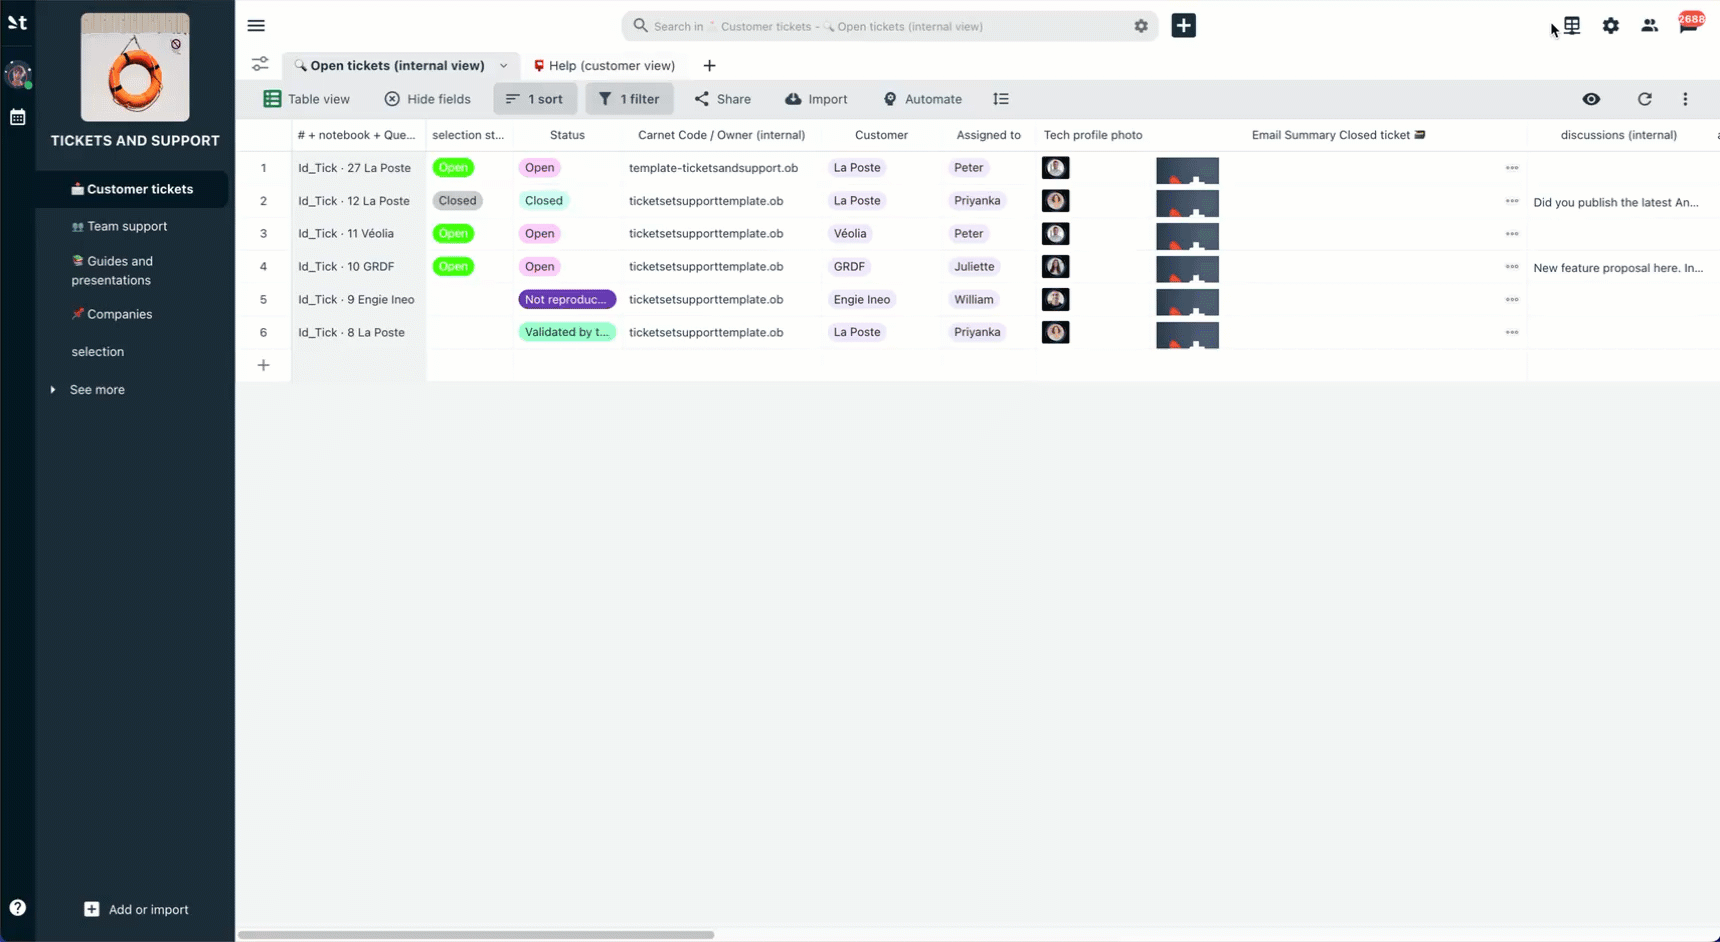Open ellipsis menu for row 6
Screen dimensions: 1720x942
1512,333
